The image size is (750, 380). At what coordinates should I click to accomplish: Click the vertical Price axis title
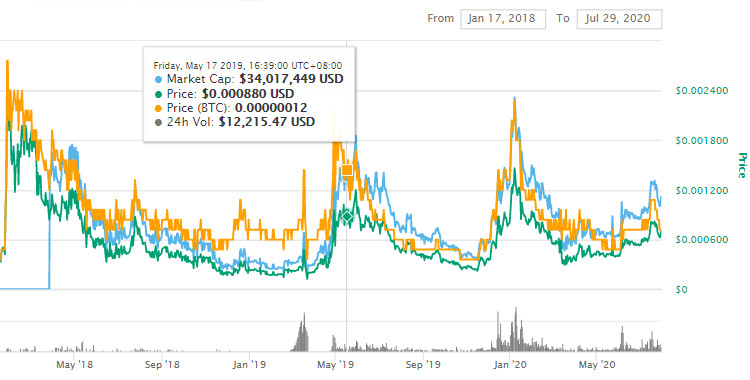[742, 165]
